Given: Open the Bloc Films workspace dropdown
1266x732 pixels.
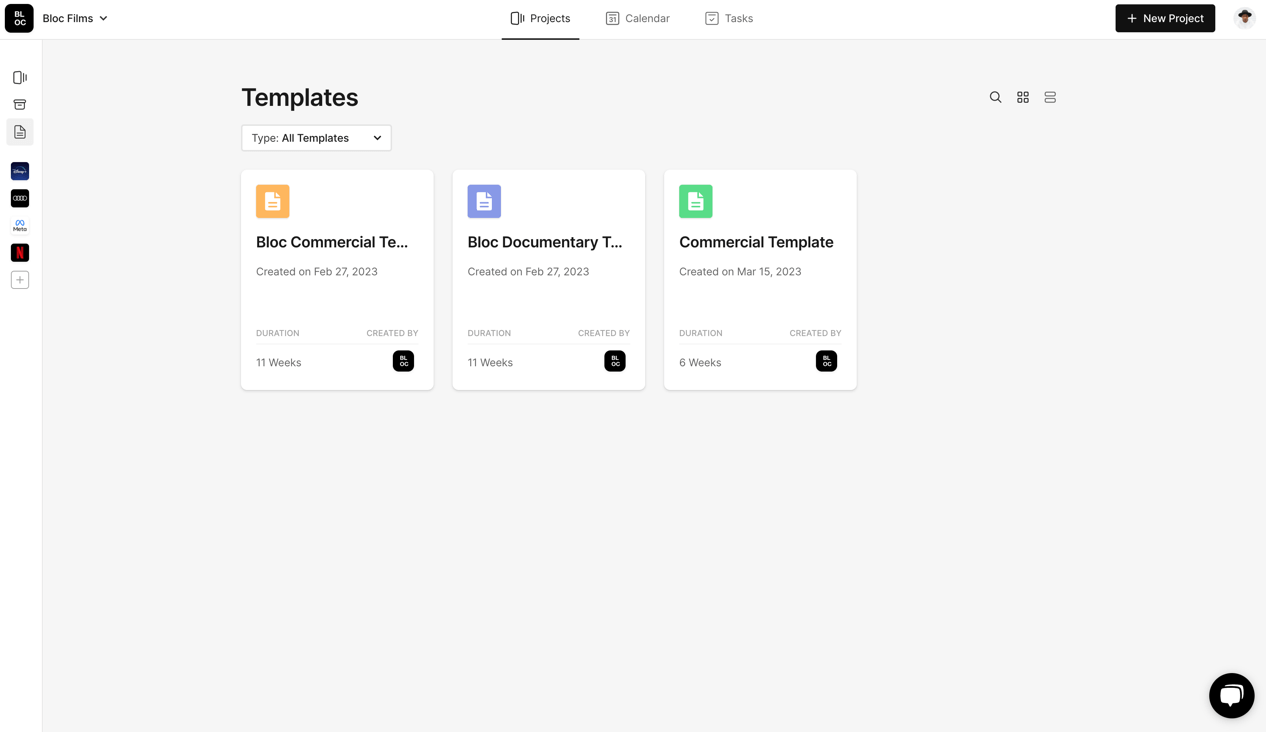Looking at the screenshot, I should click(75, 18).
